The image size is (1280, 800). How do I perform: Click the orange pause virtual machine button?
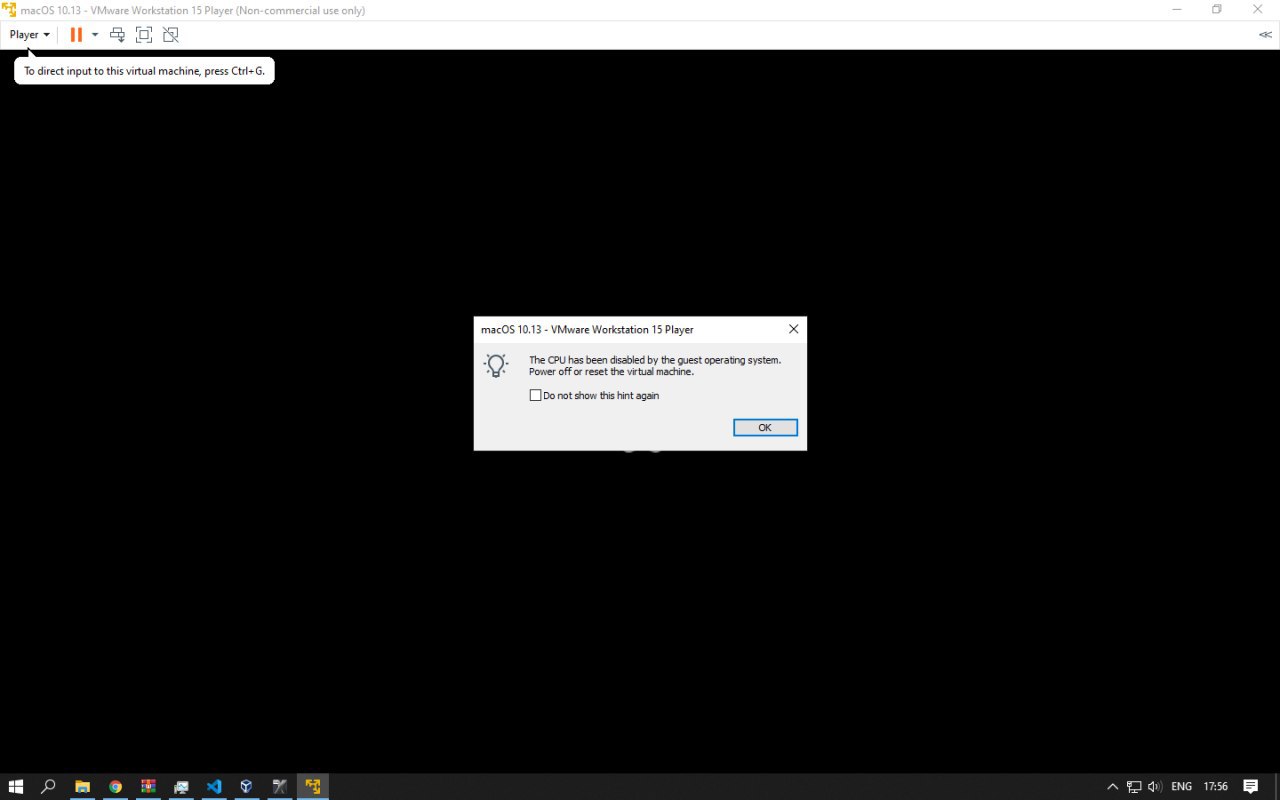(x=76, y=34)
